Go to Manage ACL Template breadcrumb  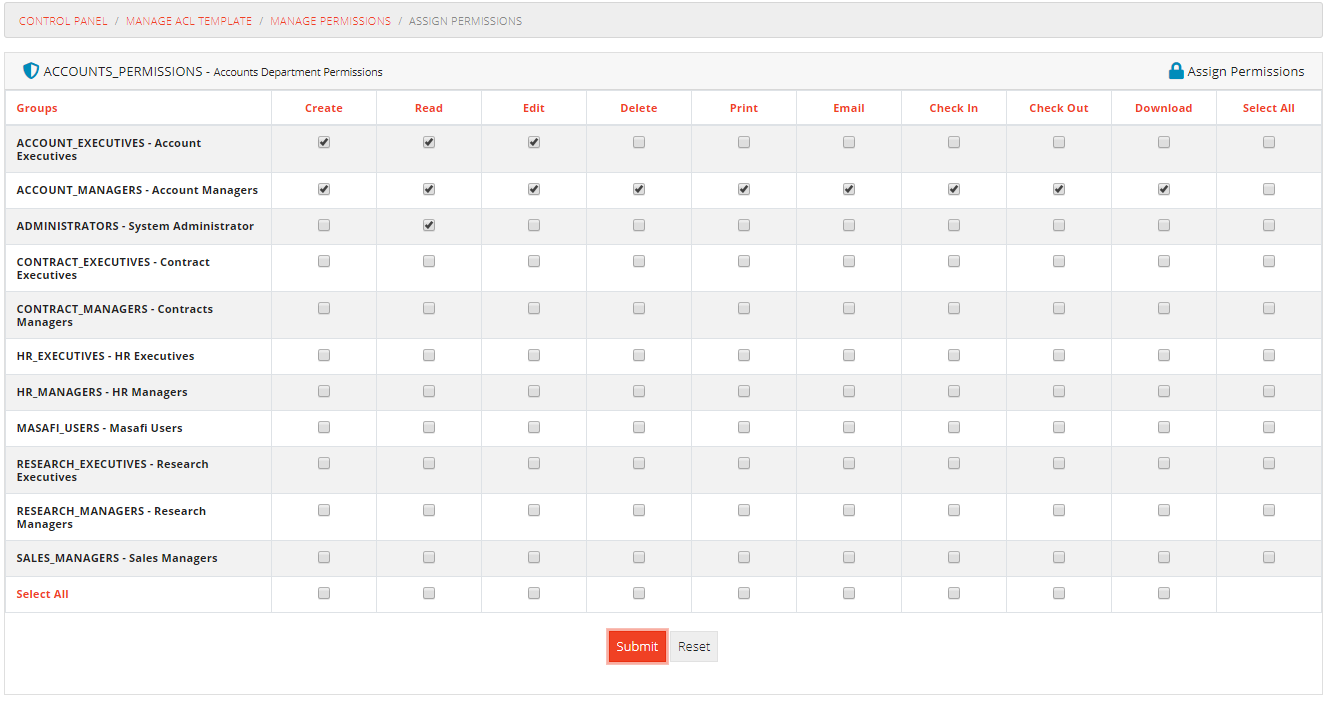(189, 21)
